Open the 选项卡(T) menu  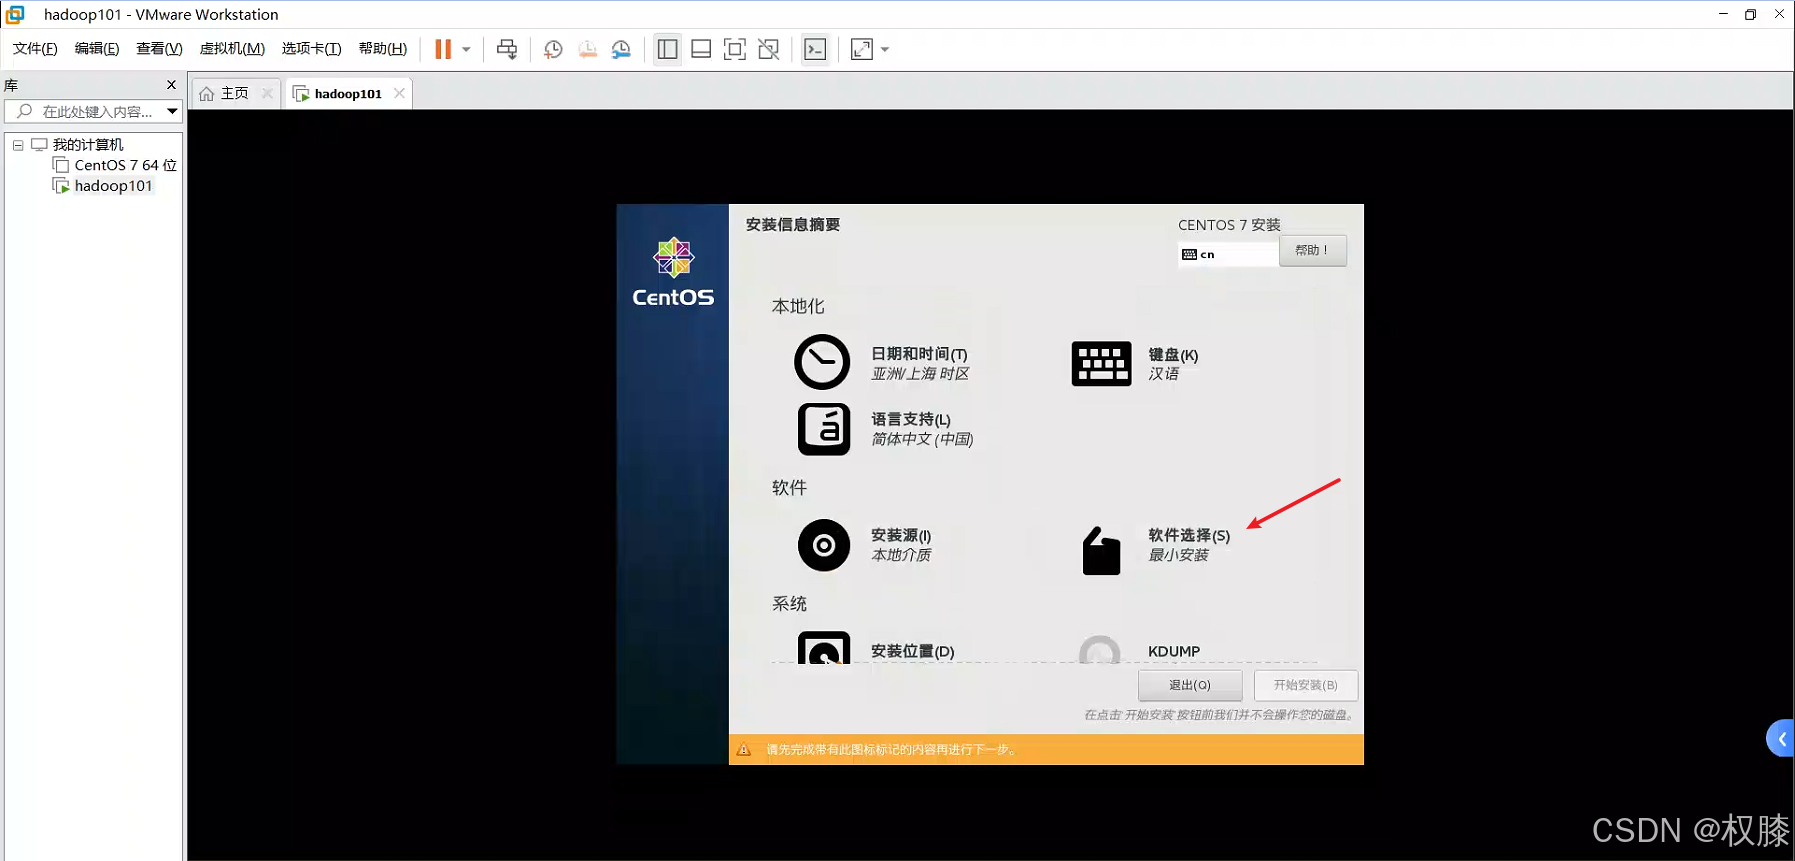pos(311,49)
